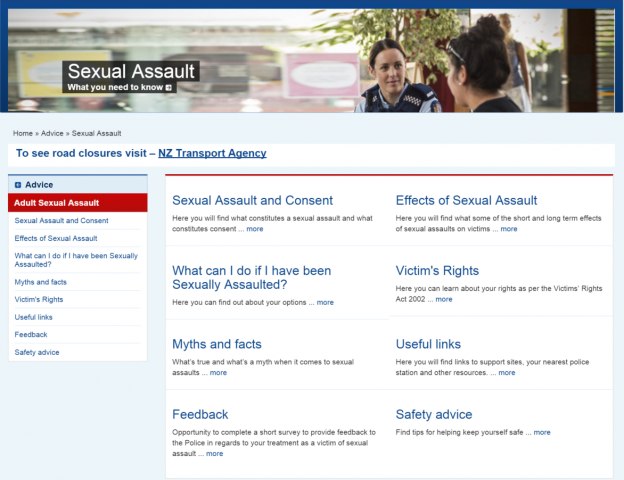
Task: Open Victim's Rights in sidebar
Action: (x=39, y=300)
